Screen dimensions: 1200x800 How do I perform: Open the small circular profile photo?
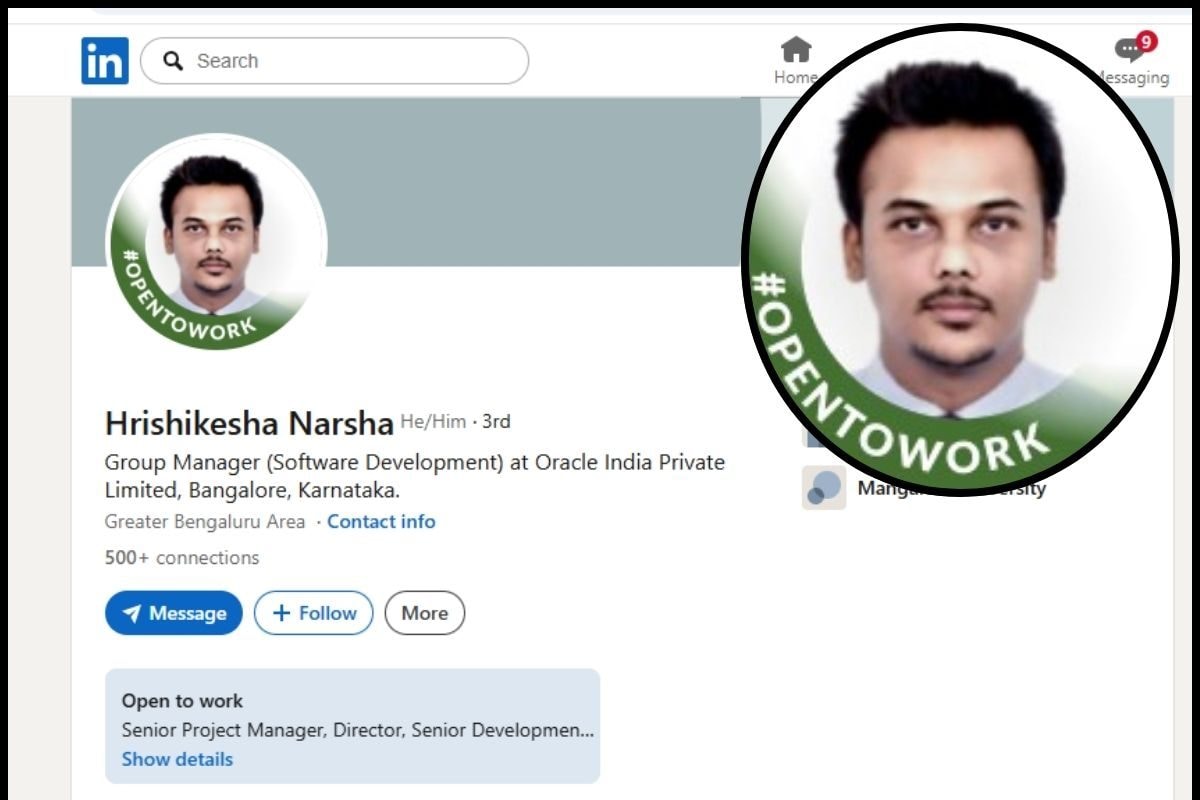[215, 243]
